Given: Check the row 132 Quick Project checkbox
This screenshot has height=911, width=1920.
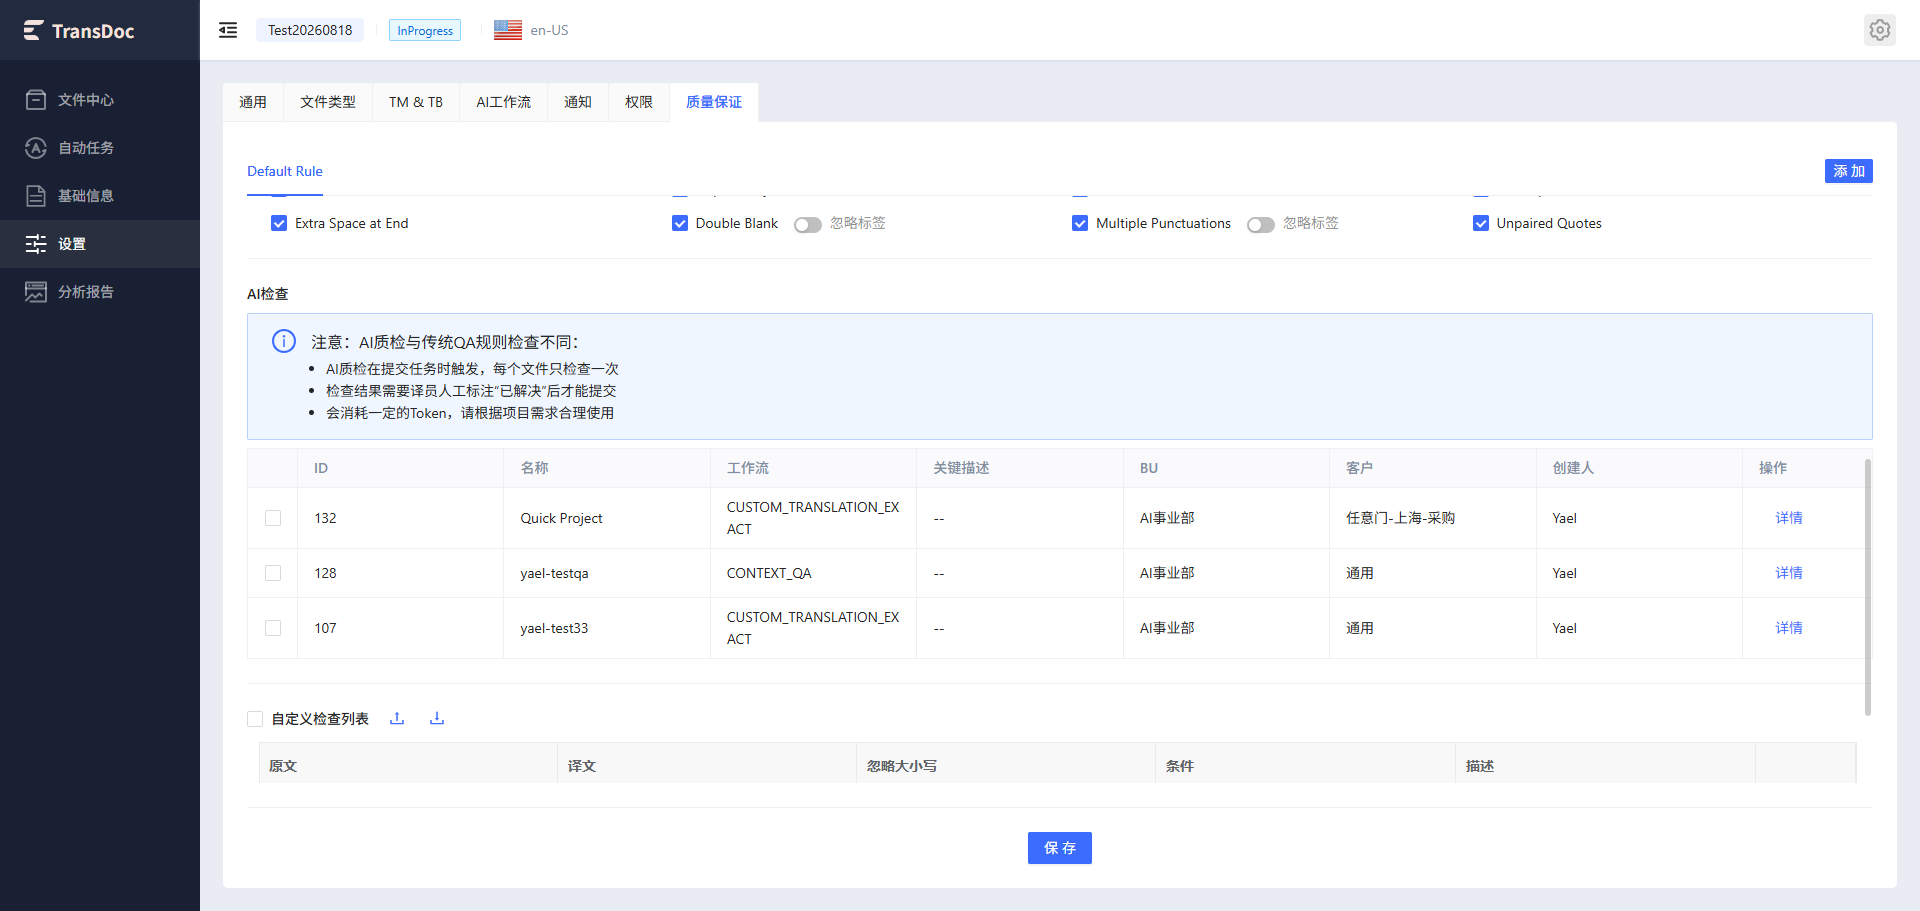Looking at the screenshot, I should coord(273,518).
